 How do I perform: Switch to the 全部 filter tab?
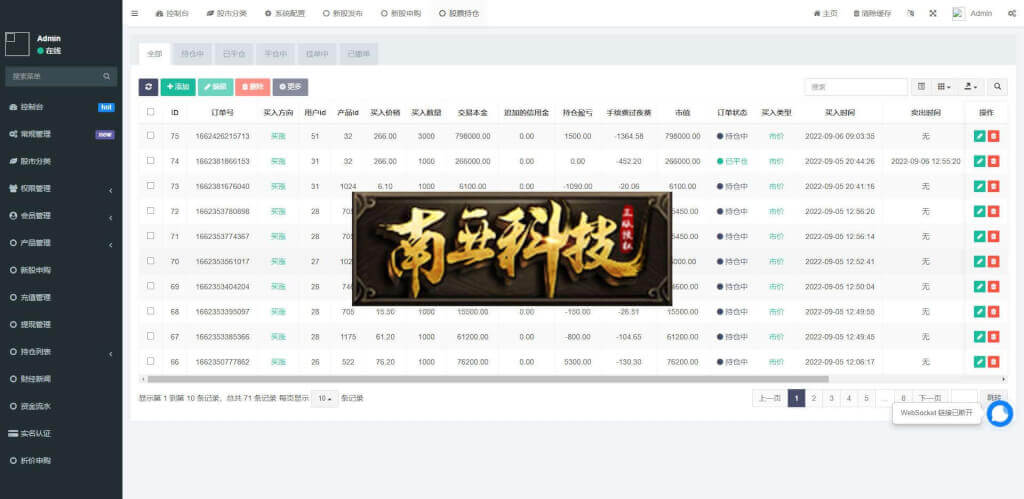tap(154, 54)
